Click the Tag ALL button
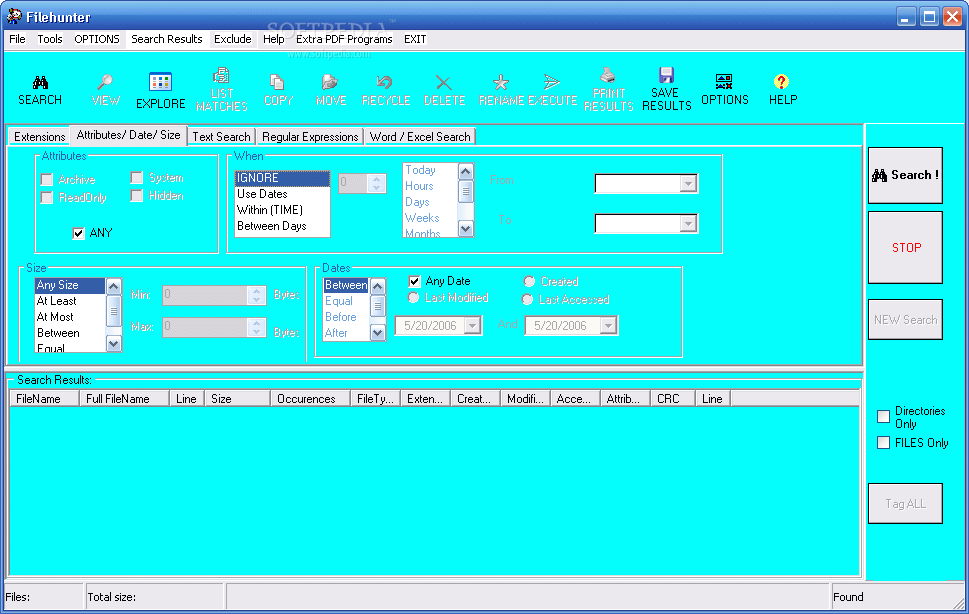The width and height of the screenshot is (969, 614). pyautogui.click(x=905, y=503)
